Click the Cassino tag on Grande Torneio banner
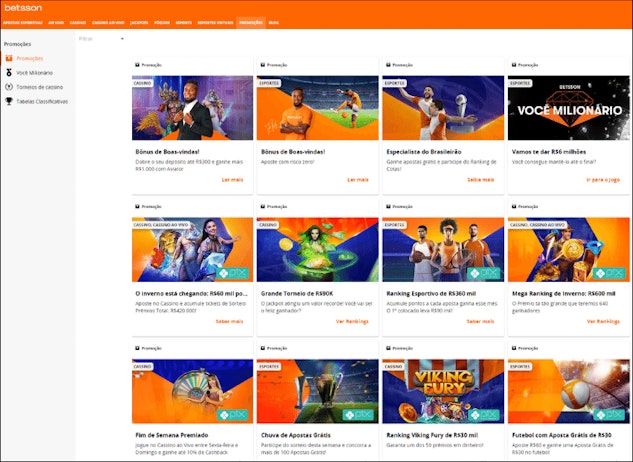Image resolution: width=633 pixels, height=462 pixels. tap(268, 225)
